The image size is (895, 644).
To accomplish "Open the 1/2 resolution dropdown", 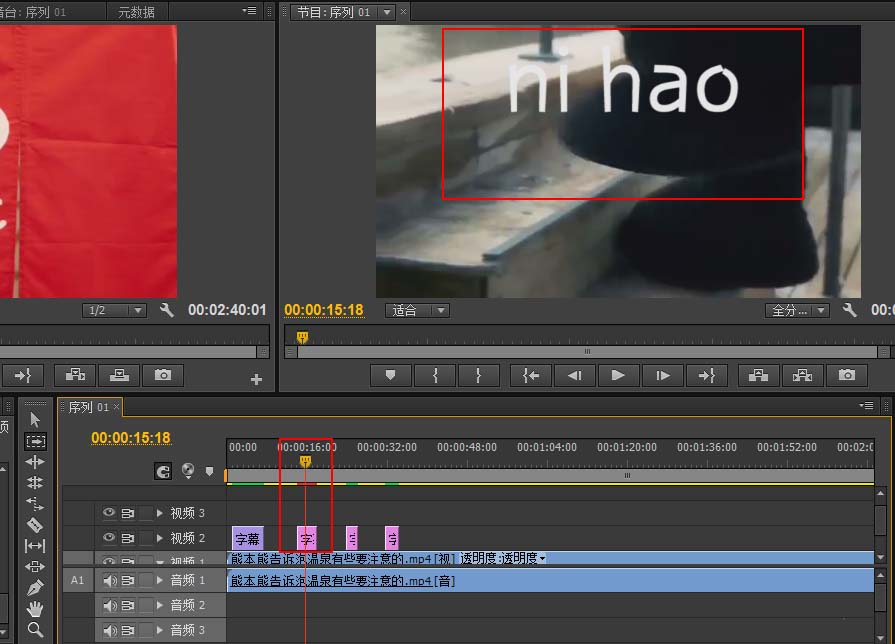I will click(113, 310).
